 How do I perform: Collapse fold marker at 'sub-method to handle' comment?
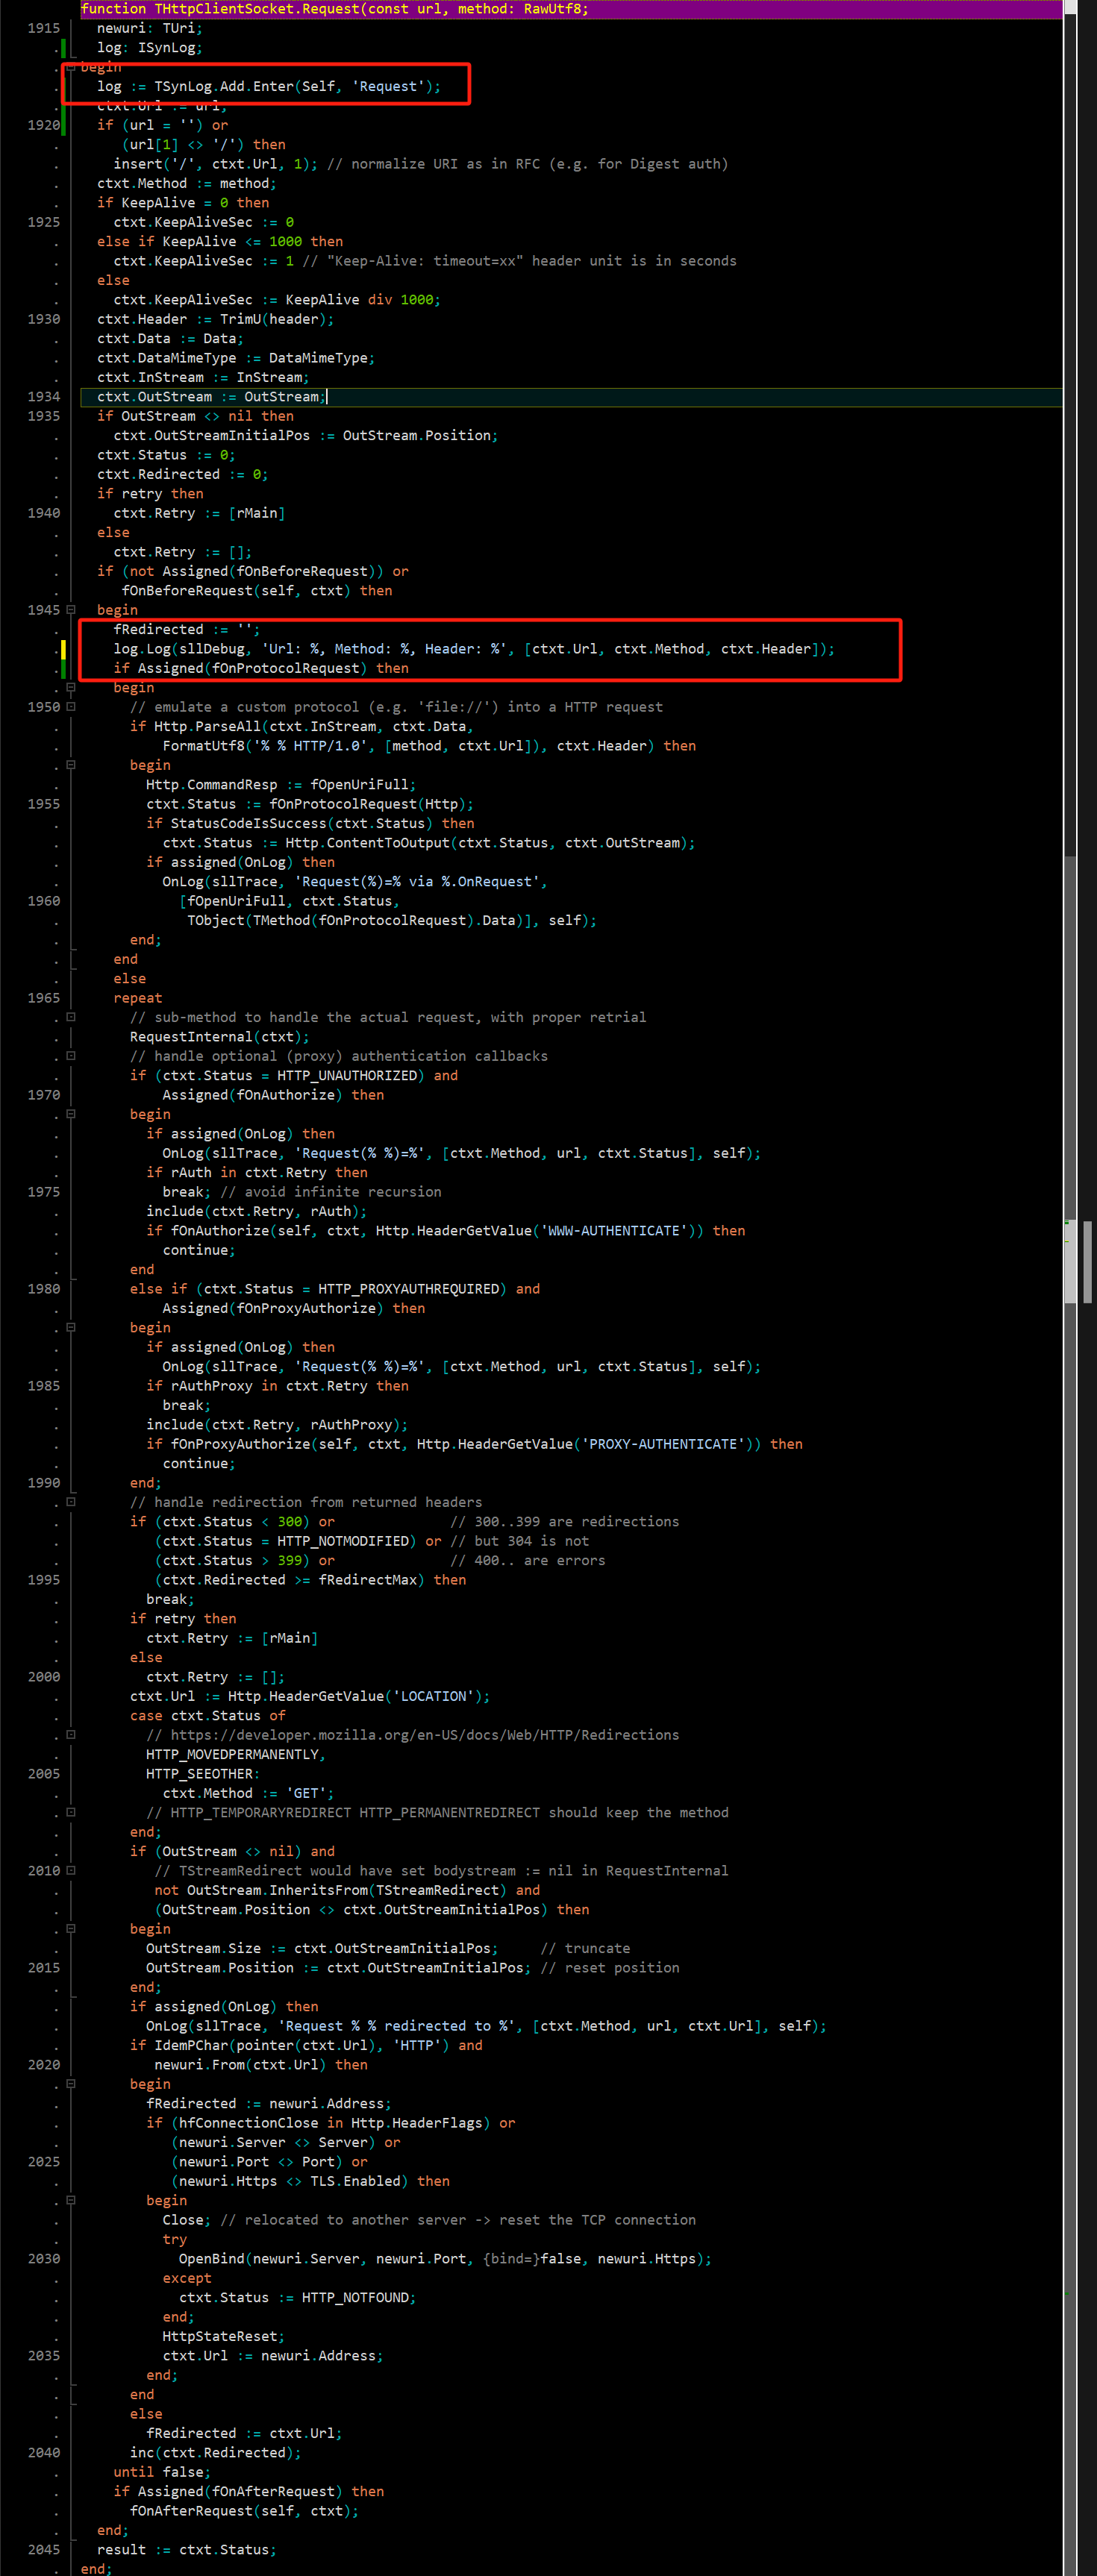click(71, 1017)
